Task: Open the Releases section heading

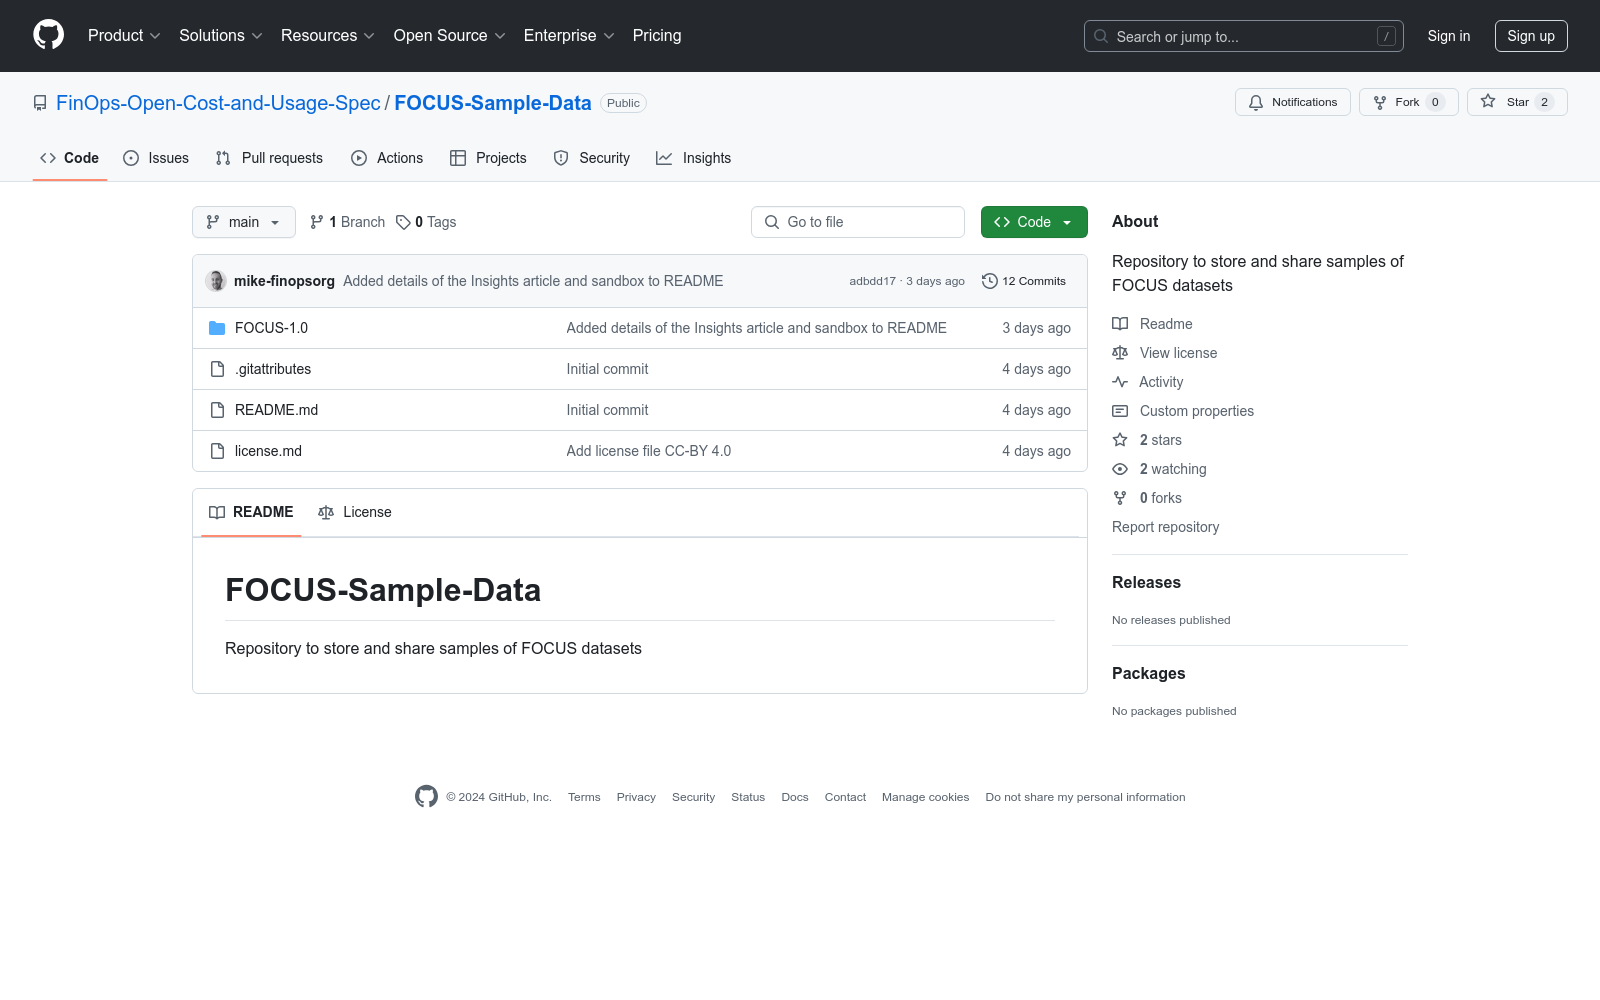Action: coord(1146,583)
